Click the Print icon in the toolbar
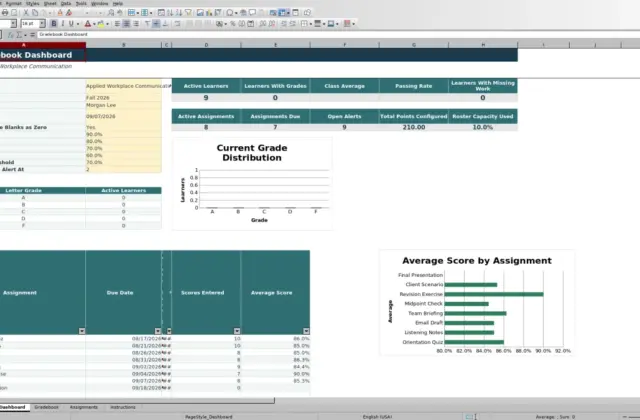640x420 pixels. pyautogui.click(x=5, y=13)
